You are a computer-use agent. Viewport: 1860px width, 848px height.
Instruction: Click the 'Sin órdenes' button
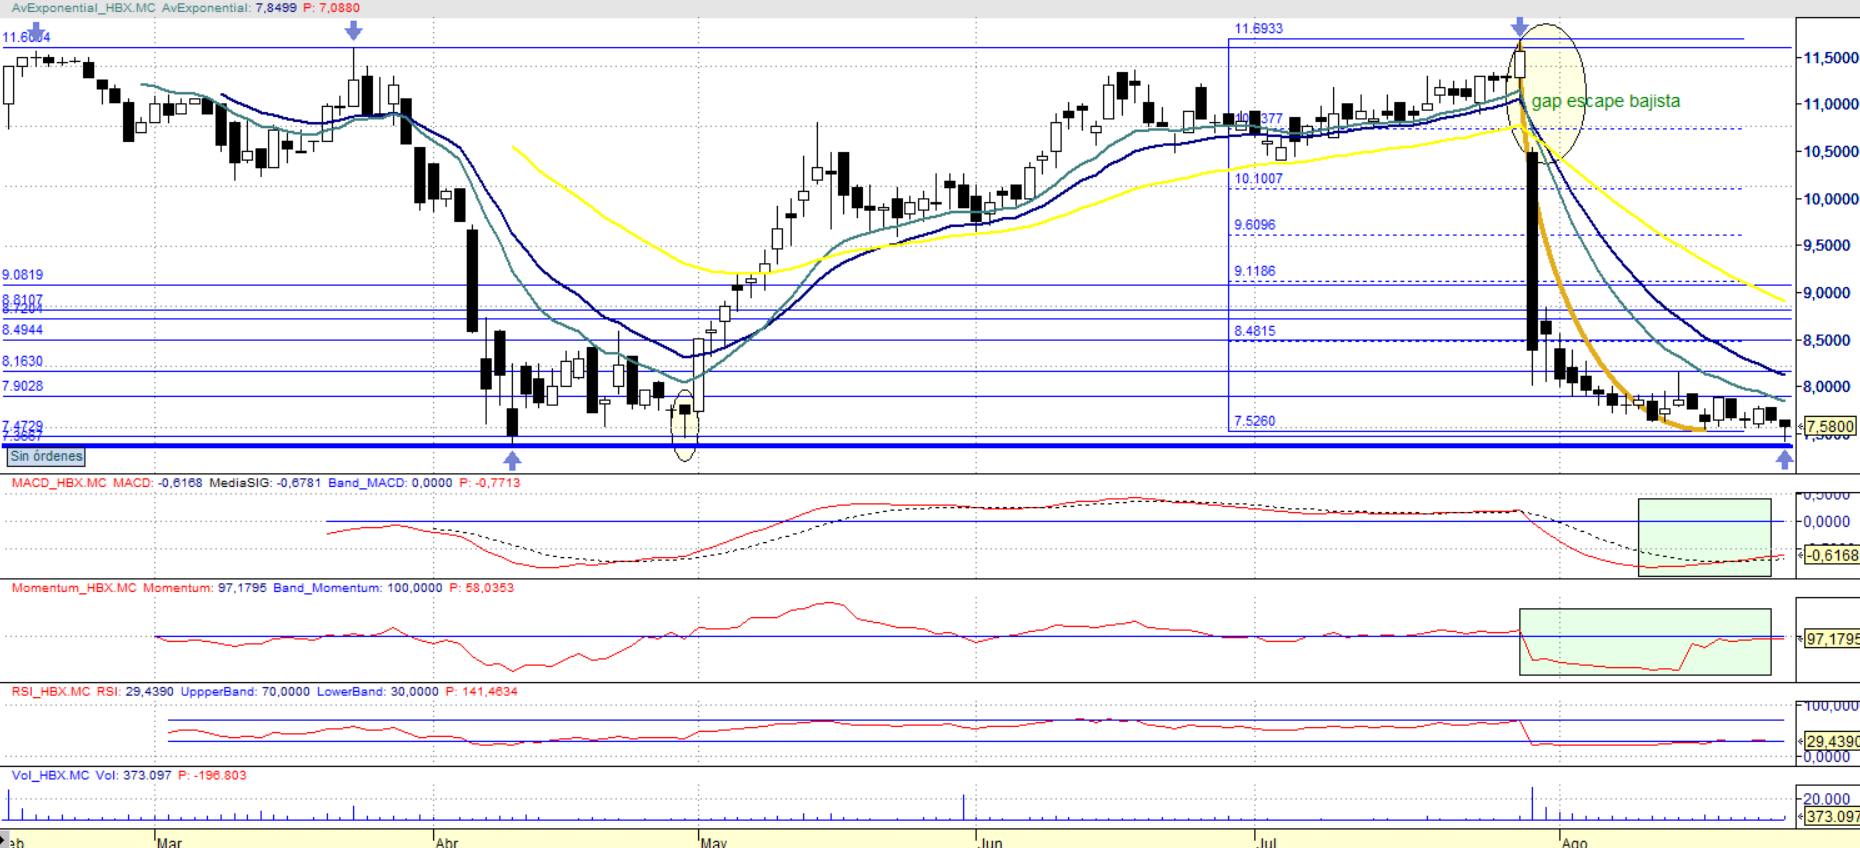tap(46, 456)
